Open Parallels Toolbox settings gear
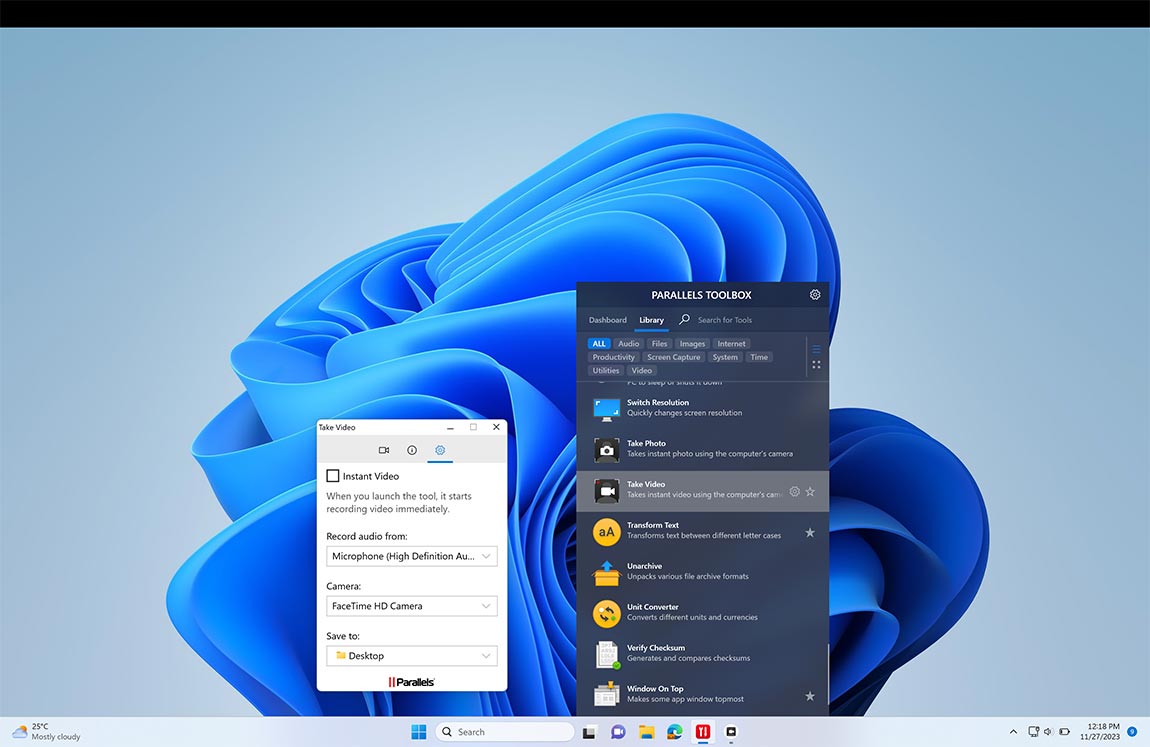Screen dimensions: 1150x747 [815, 295]
